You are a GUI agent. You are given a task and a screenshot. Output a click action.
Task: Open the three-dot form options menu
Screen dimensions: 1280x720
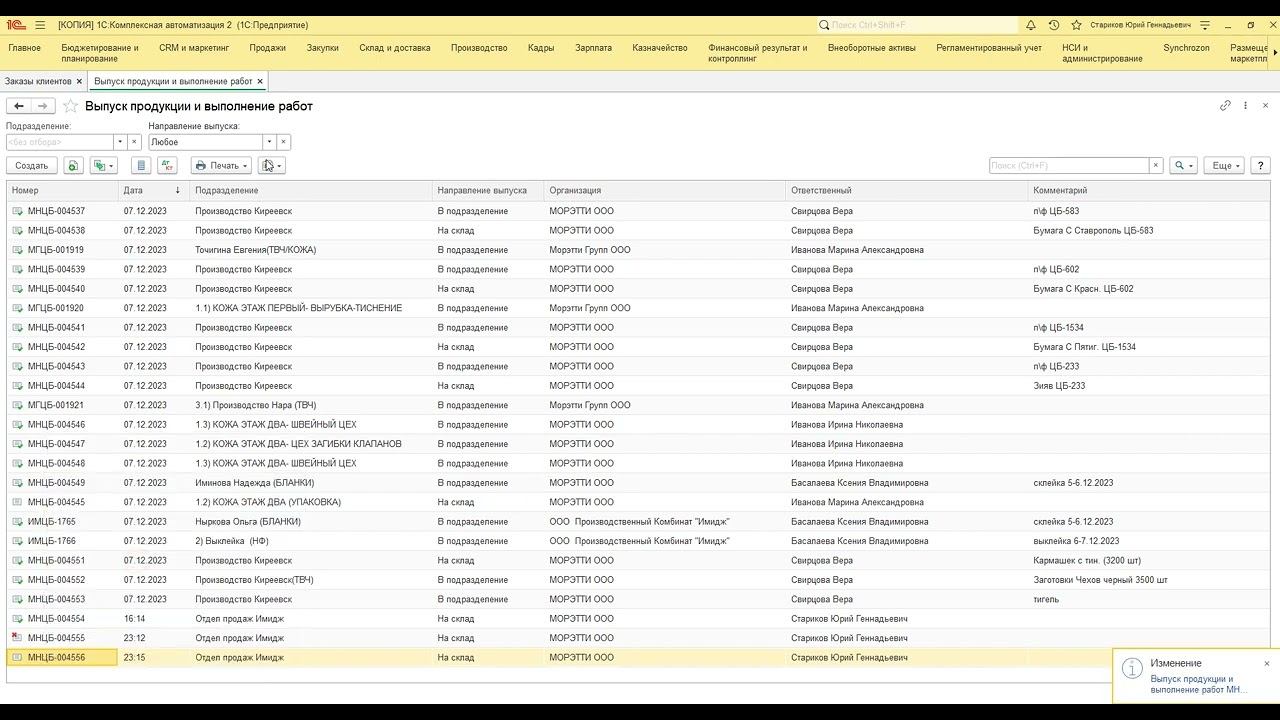(1245, 106)
